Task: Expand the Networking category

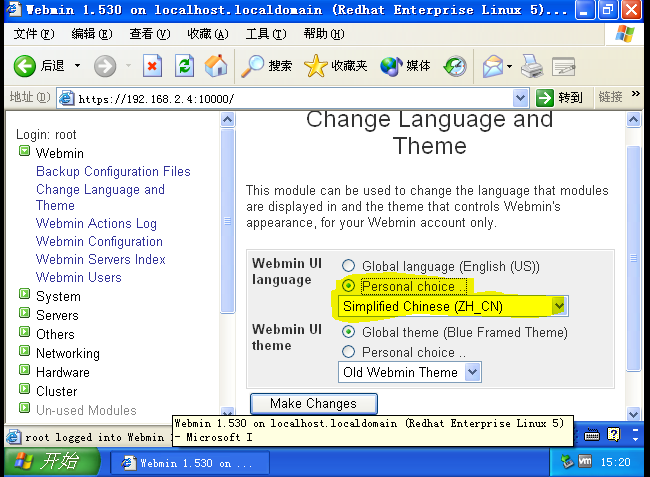Action: [x=24, y=351]
